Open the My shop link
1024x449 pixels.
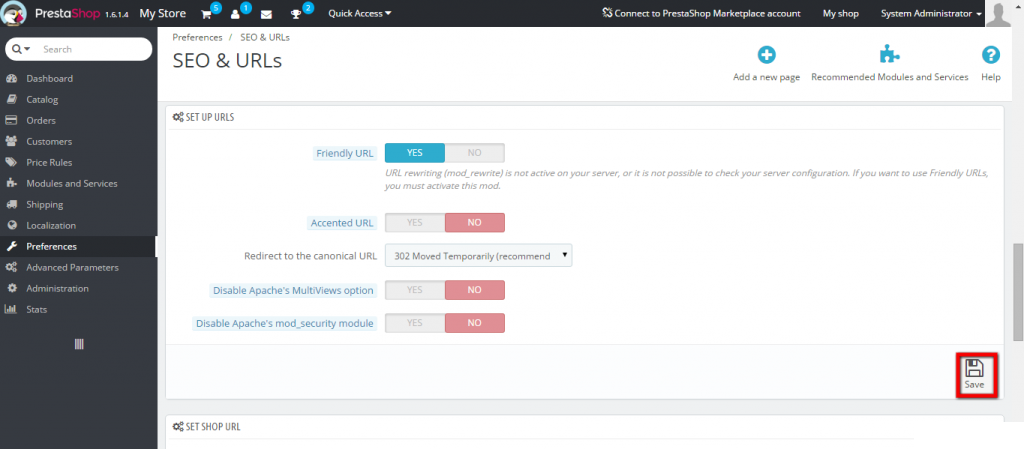pyautogui.click(x=840, y=13)
